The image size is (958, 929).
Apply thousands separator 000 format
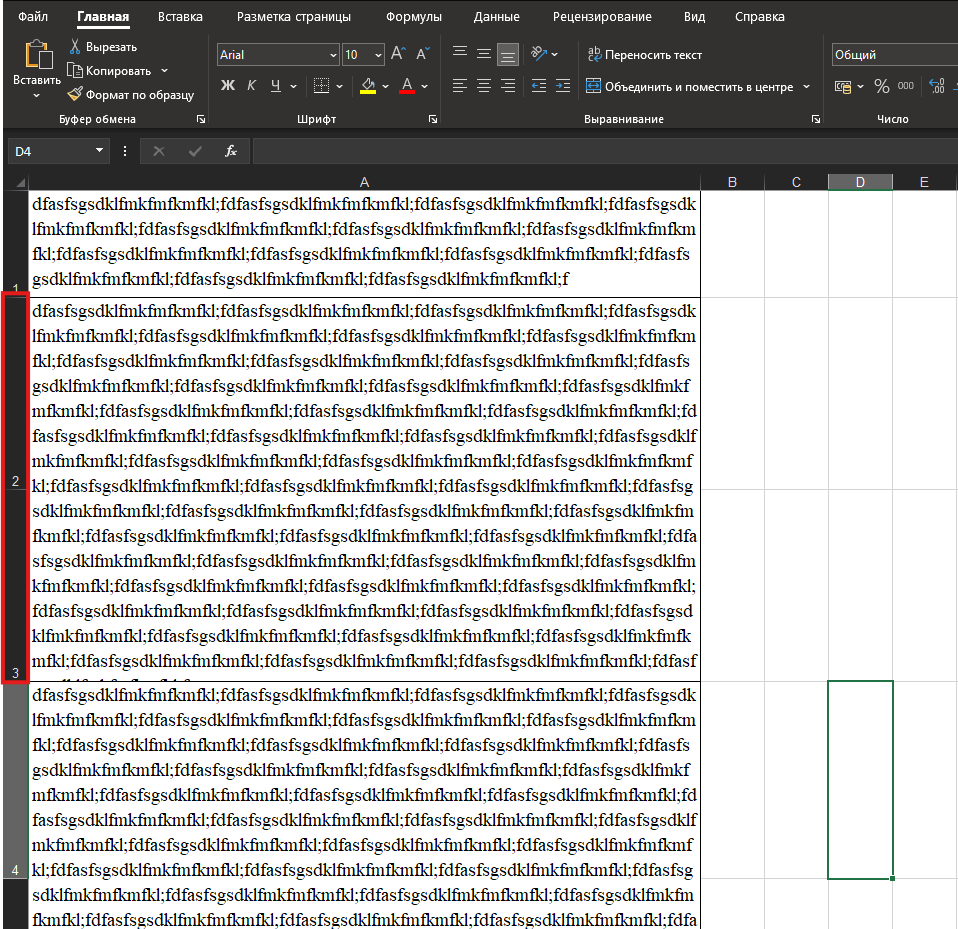coord(905,86)
